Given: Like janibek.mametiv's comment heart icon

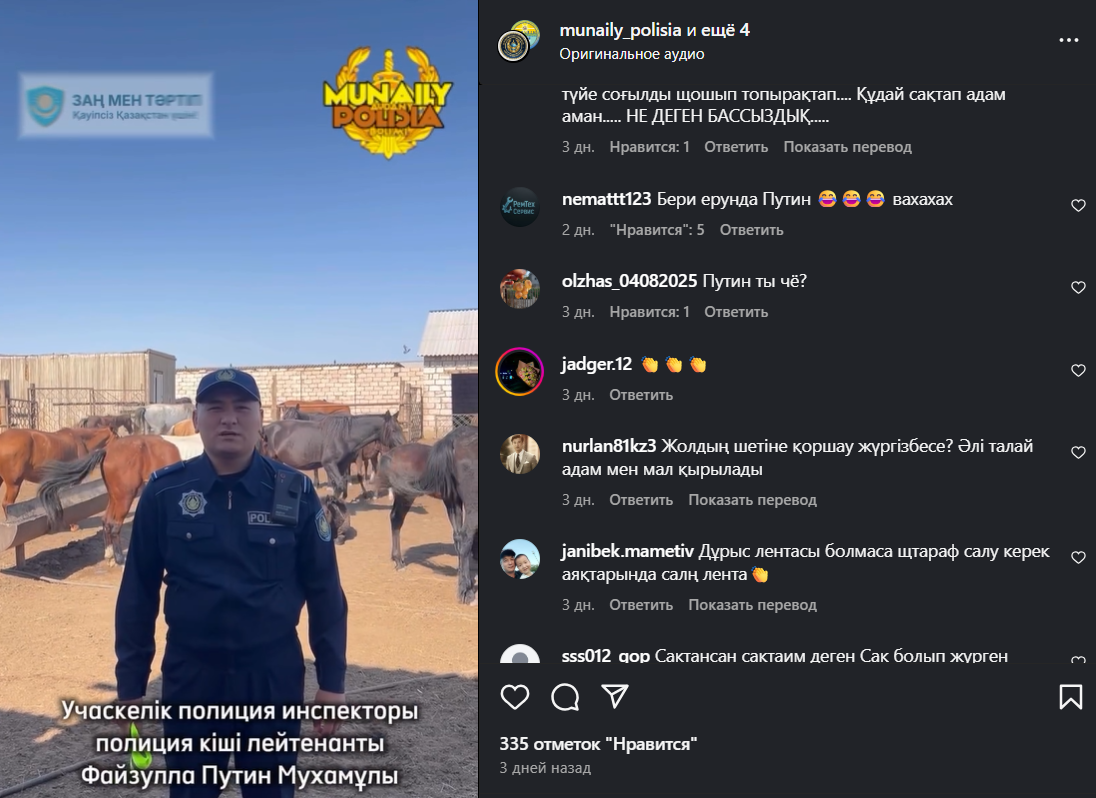Looking at the screenshot, I should point(1078,558).
